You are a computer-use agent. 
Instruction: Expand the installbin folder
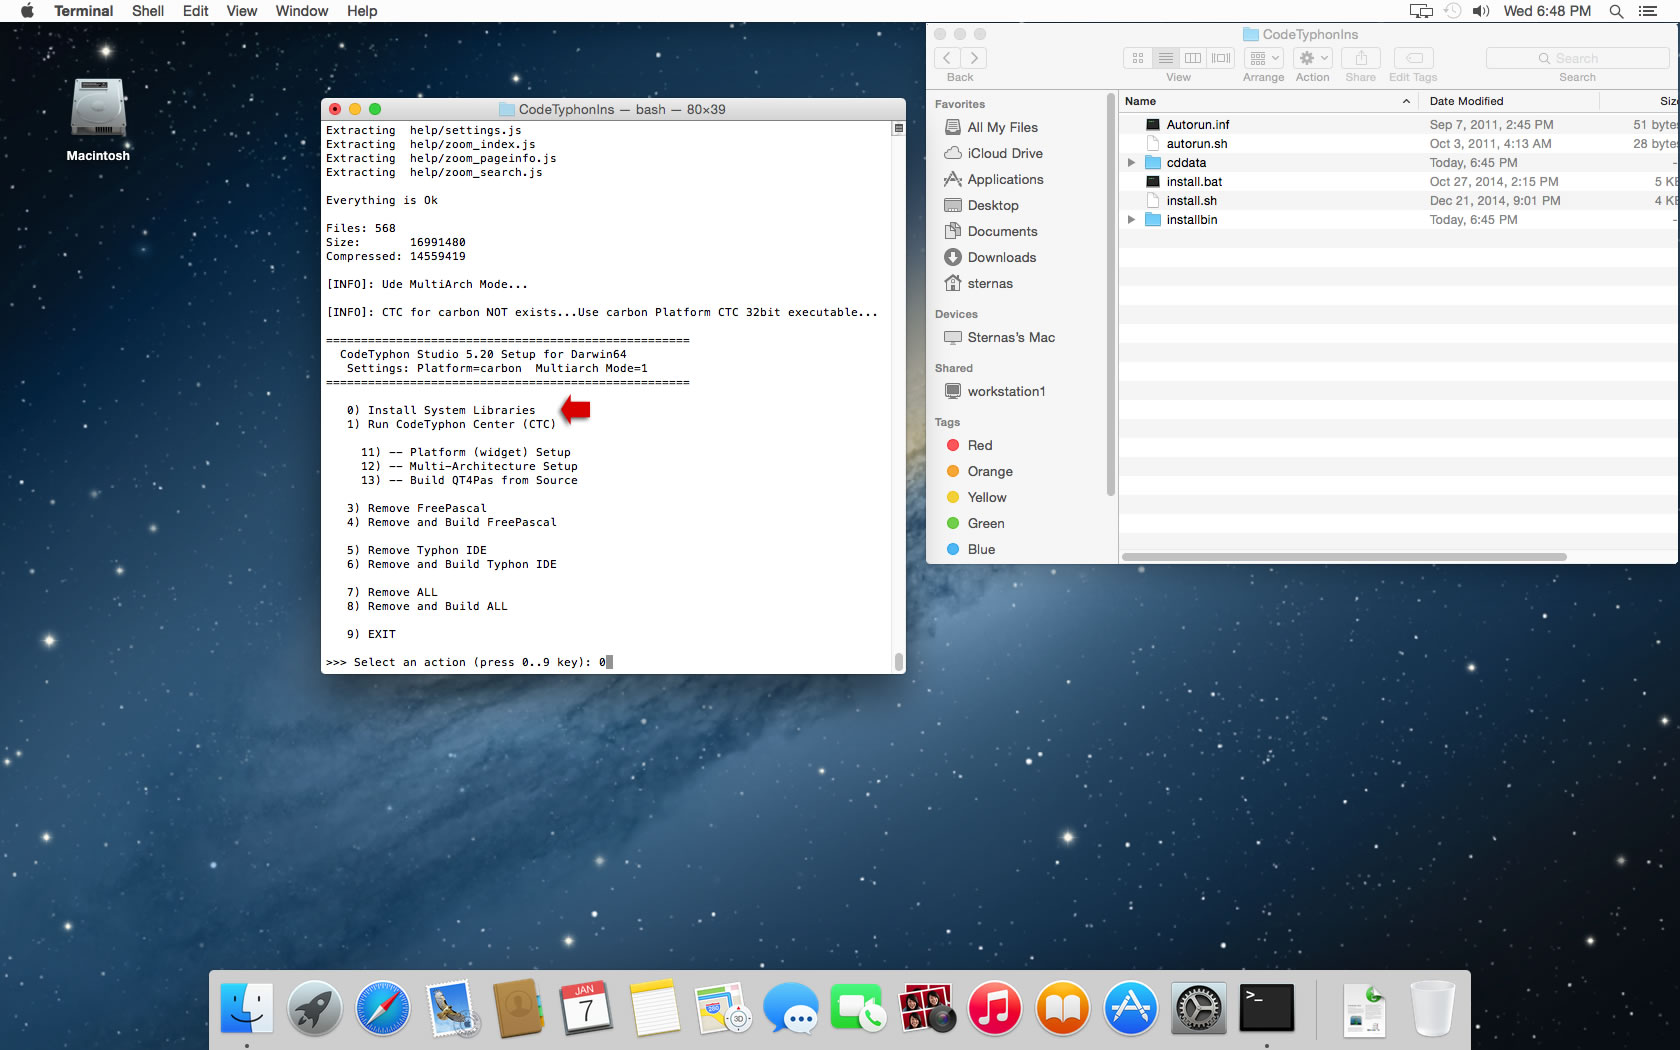(x=1131, y=219)
